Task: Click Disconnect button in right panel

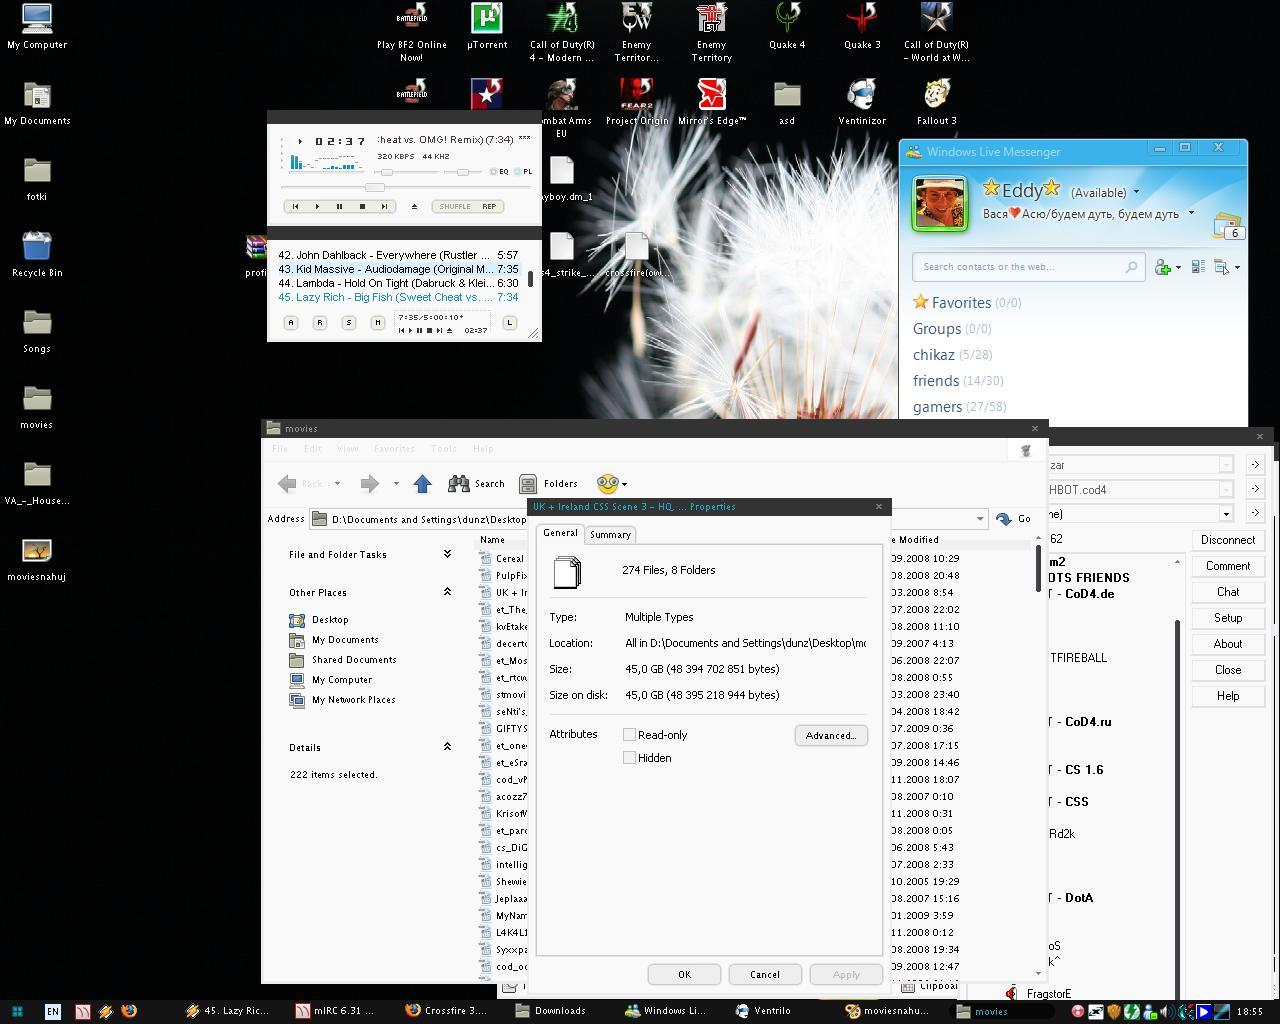Action: click(1228, 540)
